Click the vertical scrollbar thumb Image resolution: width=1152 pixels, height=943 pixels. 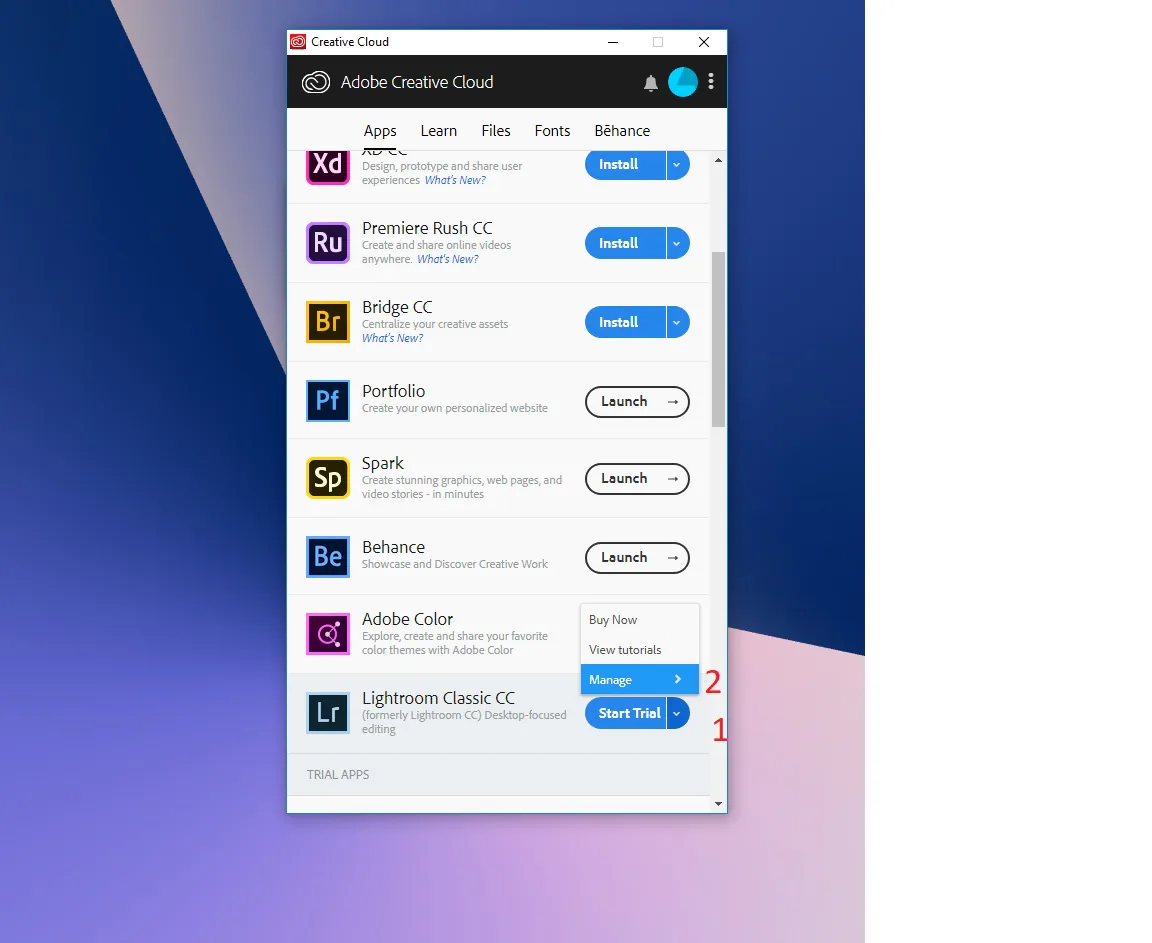pyautogui.click(x=719, y=339)
